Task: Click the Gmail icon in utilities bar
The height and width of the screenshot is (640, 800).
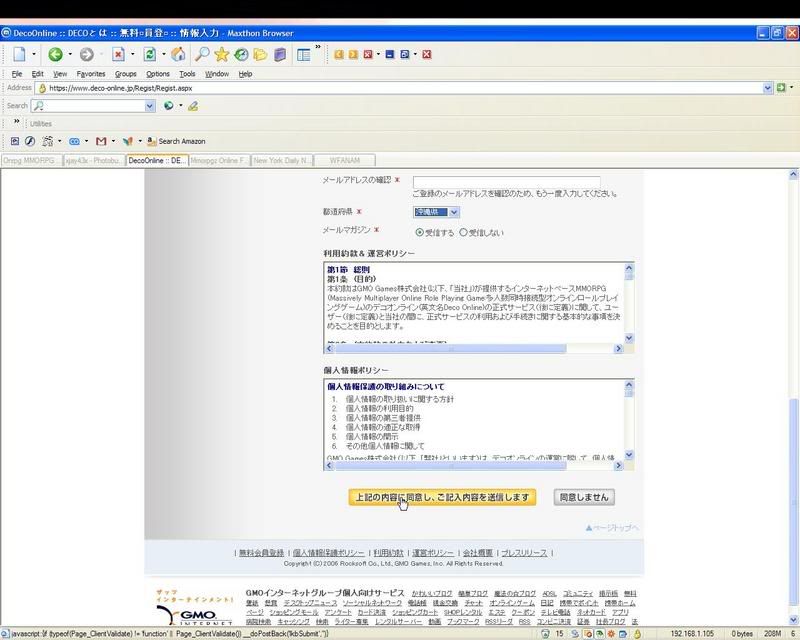Action: click(101, 141)
